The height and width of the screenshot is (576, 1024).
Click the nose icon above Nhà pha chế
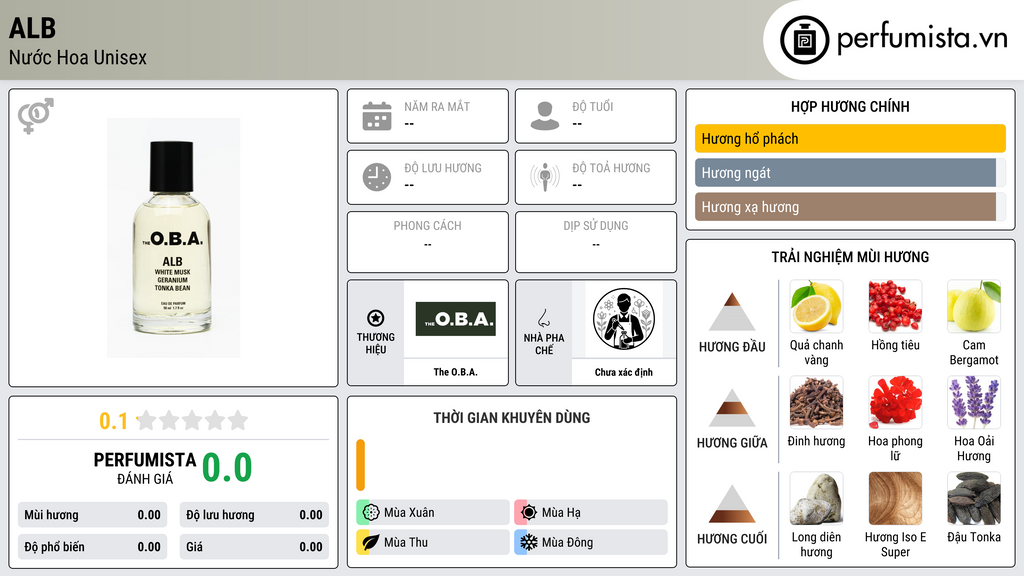point(543,318)
